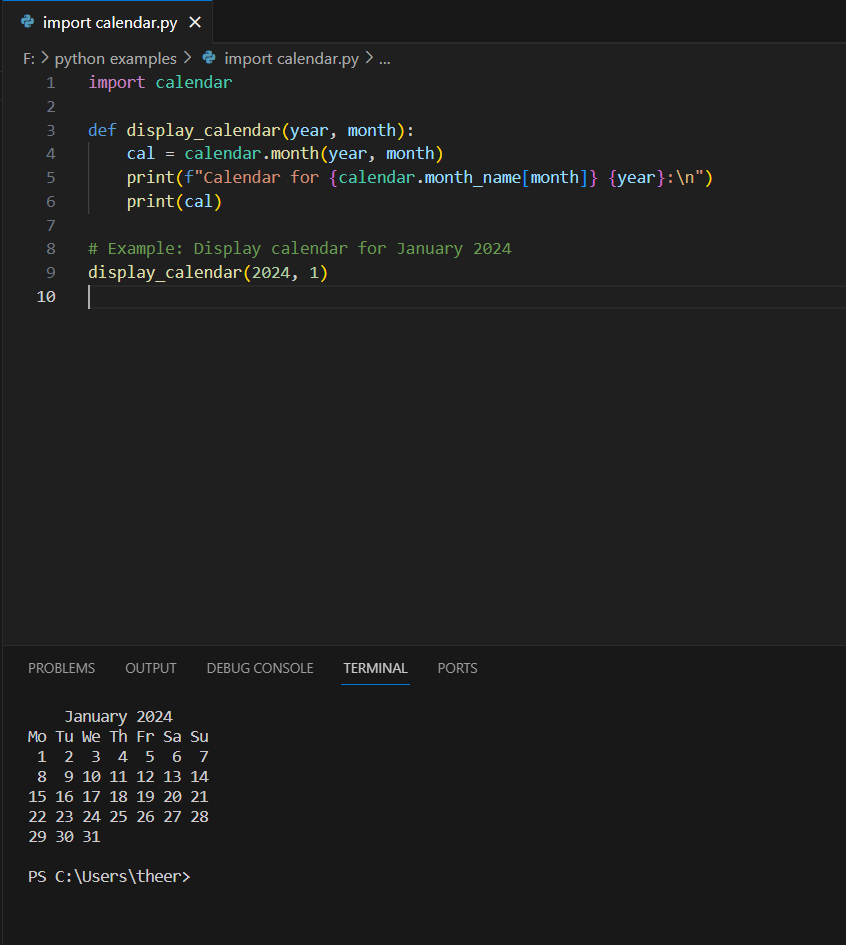Open the DEBUG CONSOLE panel tab

pos(260,668)
